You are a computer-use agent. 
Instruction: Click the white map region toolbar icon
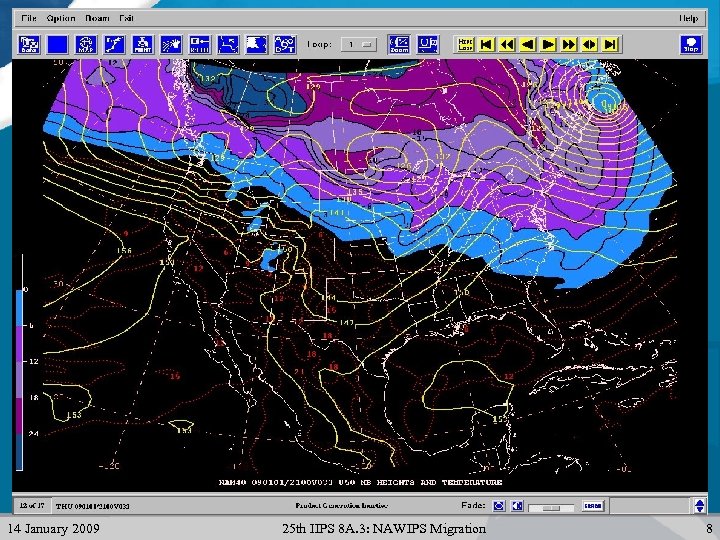pyautogui.click(x=257, y=45)
